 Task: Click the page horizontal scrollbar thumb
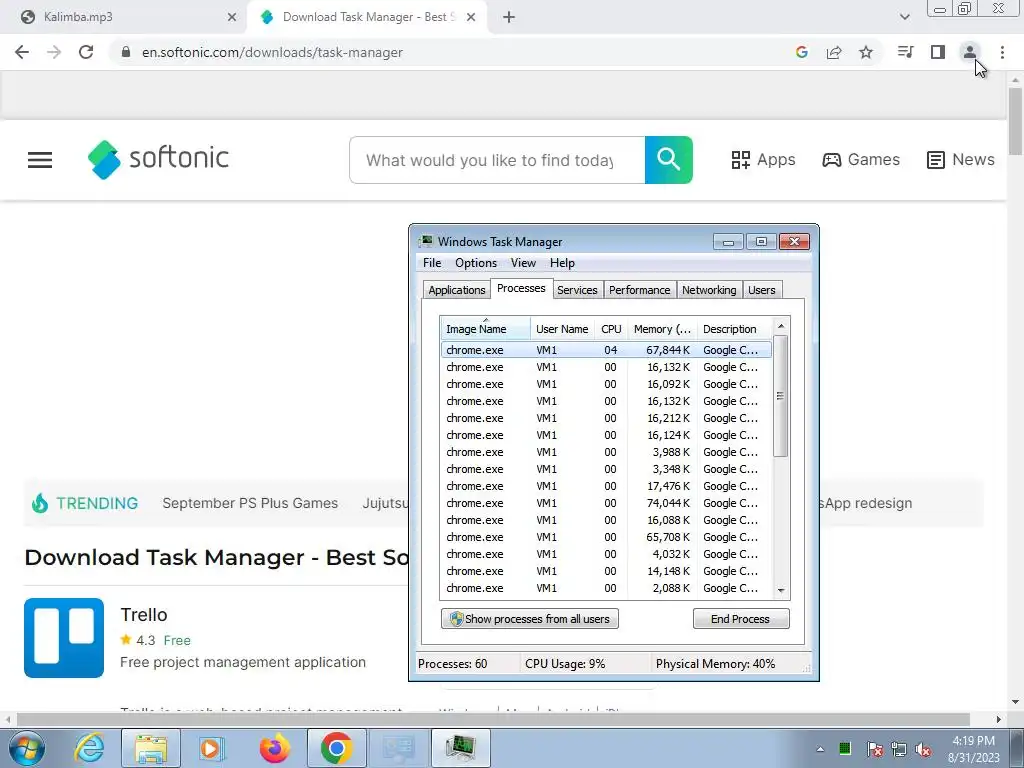pyautogui.click(x=492, y=719)
